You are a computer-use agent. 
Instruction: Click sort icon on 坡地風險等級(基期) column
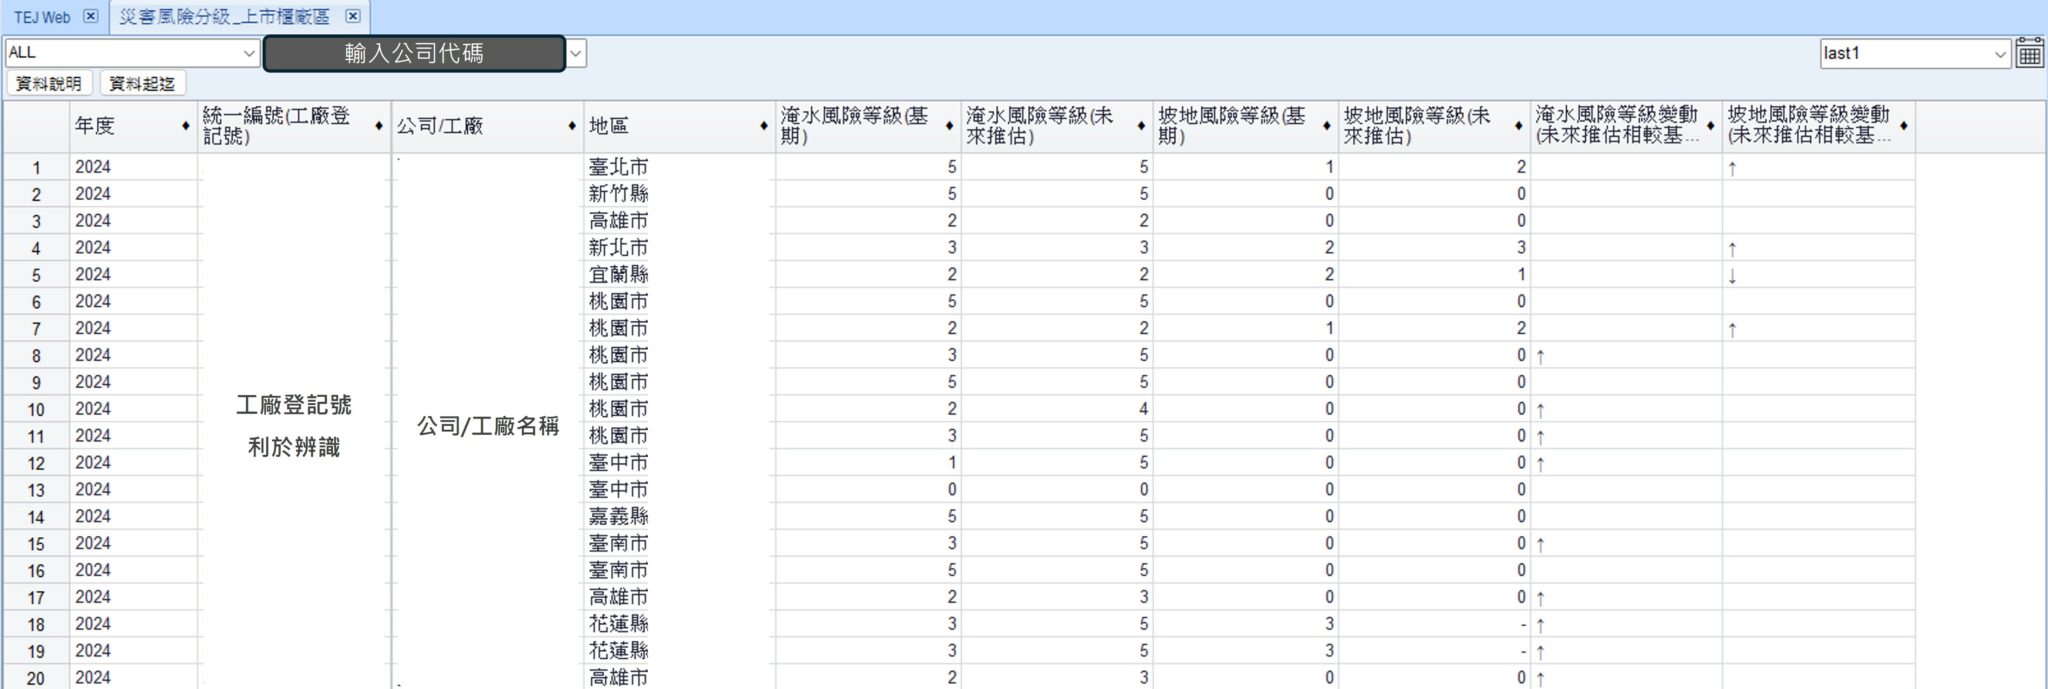(x=1326, y=126)
